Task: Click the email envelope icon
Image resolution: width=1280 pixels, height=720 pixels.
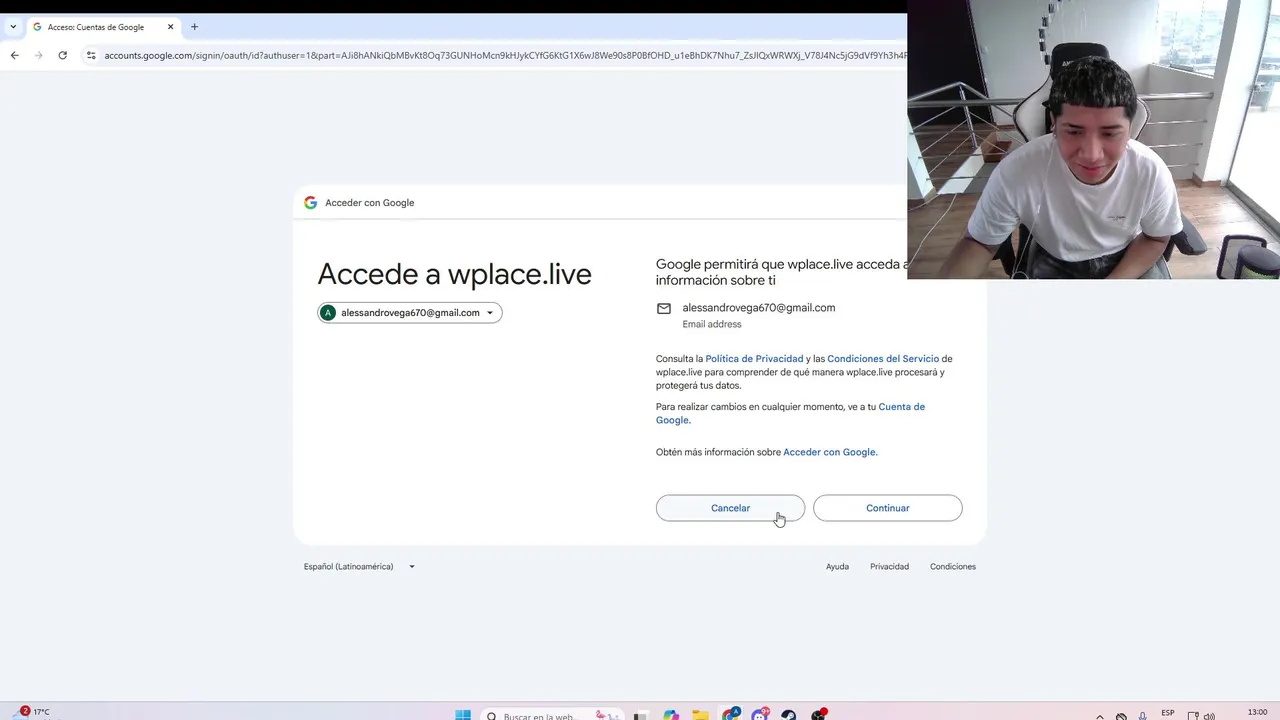Action: coord(664,308)
